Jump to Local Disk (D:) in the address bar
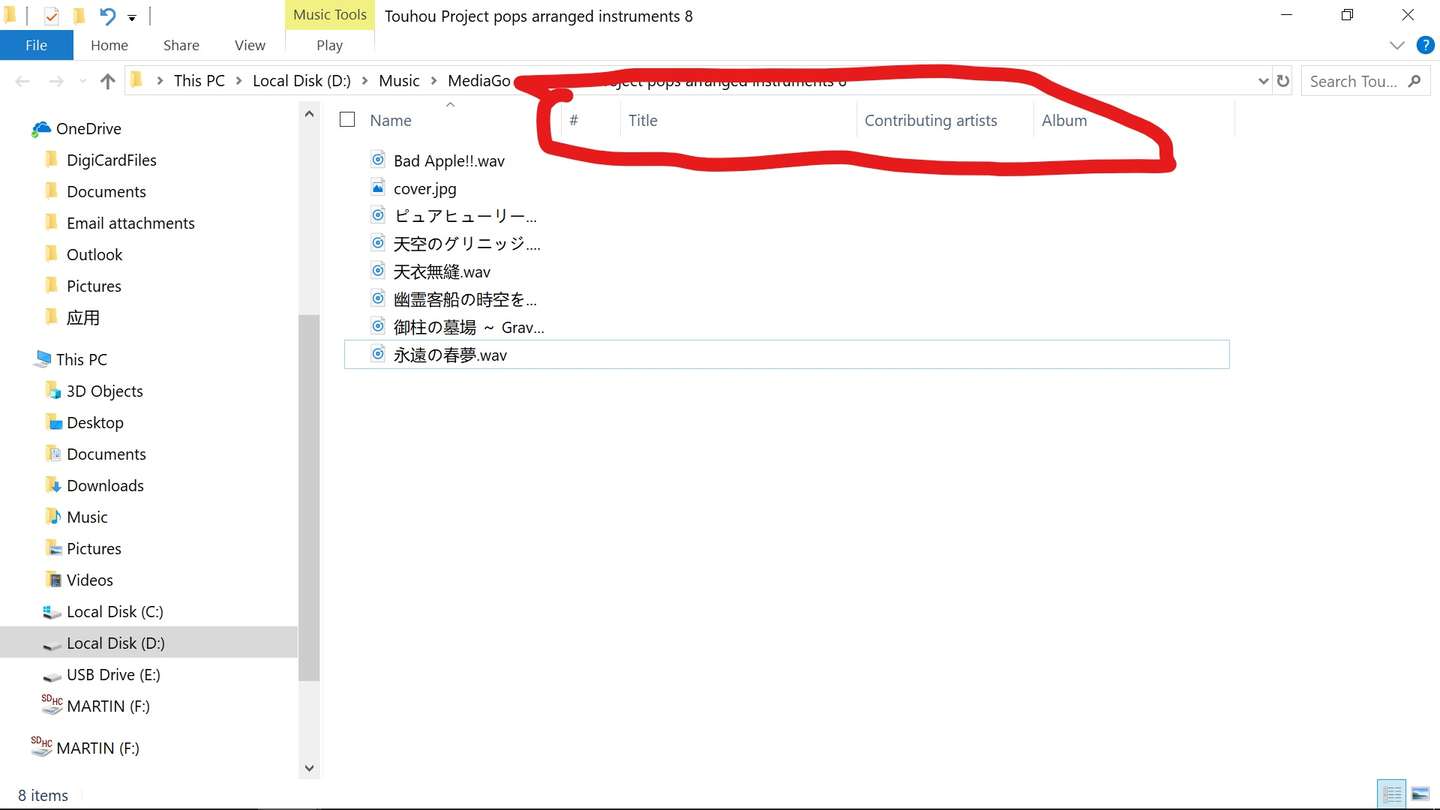This screenshot has width=1440, height=810. click(302, 81)
